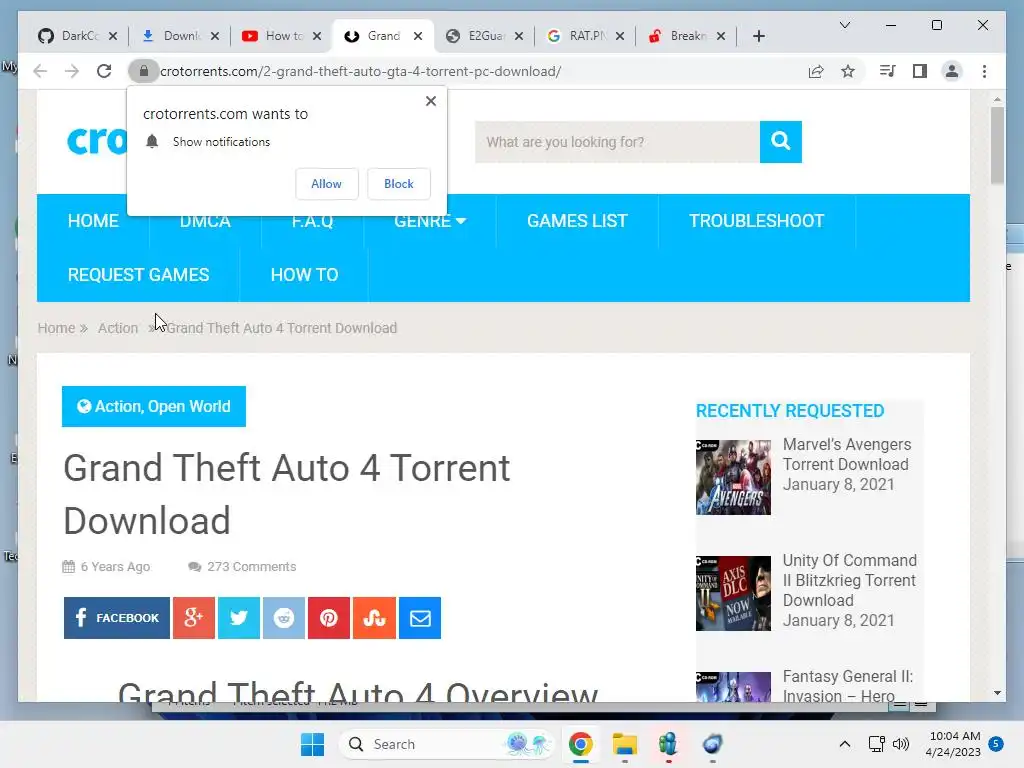
Task: Open Unity Of Command II Blitzkrieg link
Action: point(850,581)
